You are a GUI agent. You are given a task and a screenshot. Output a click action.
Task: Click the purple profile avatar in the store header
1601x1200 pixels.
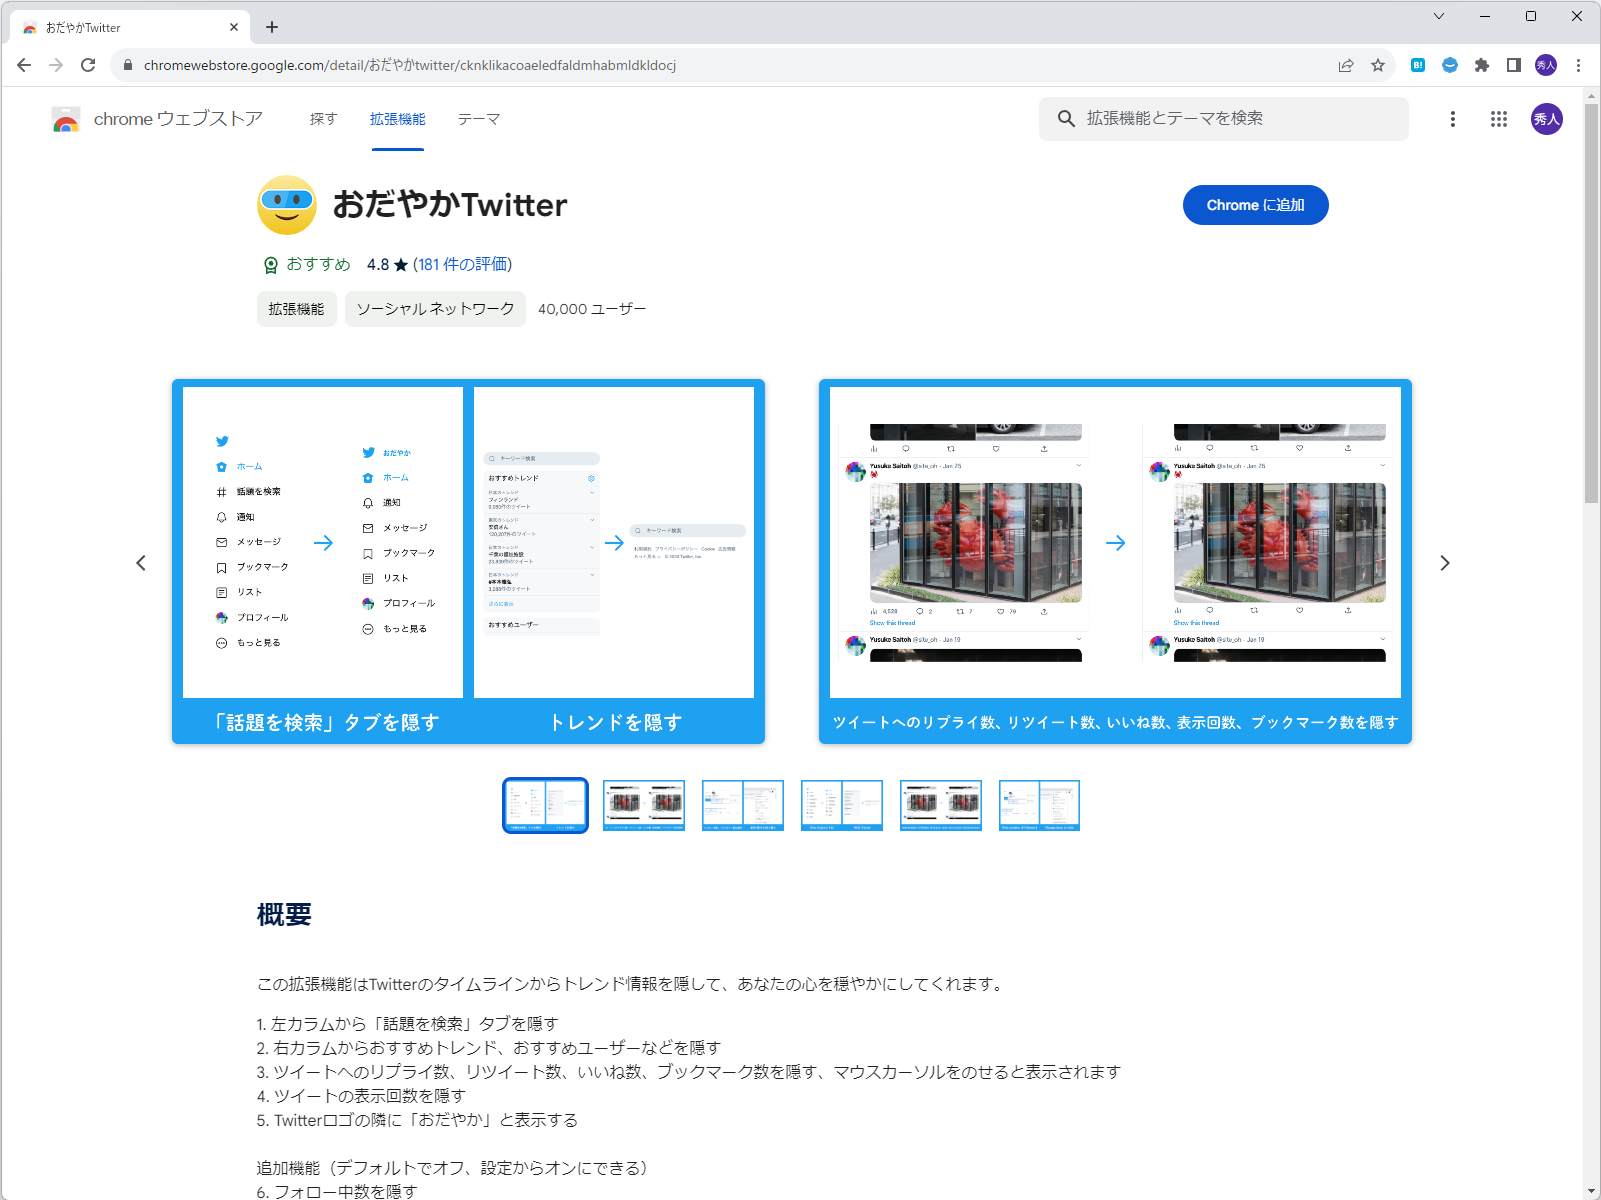(1546, 119)
